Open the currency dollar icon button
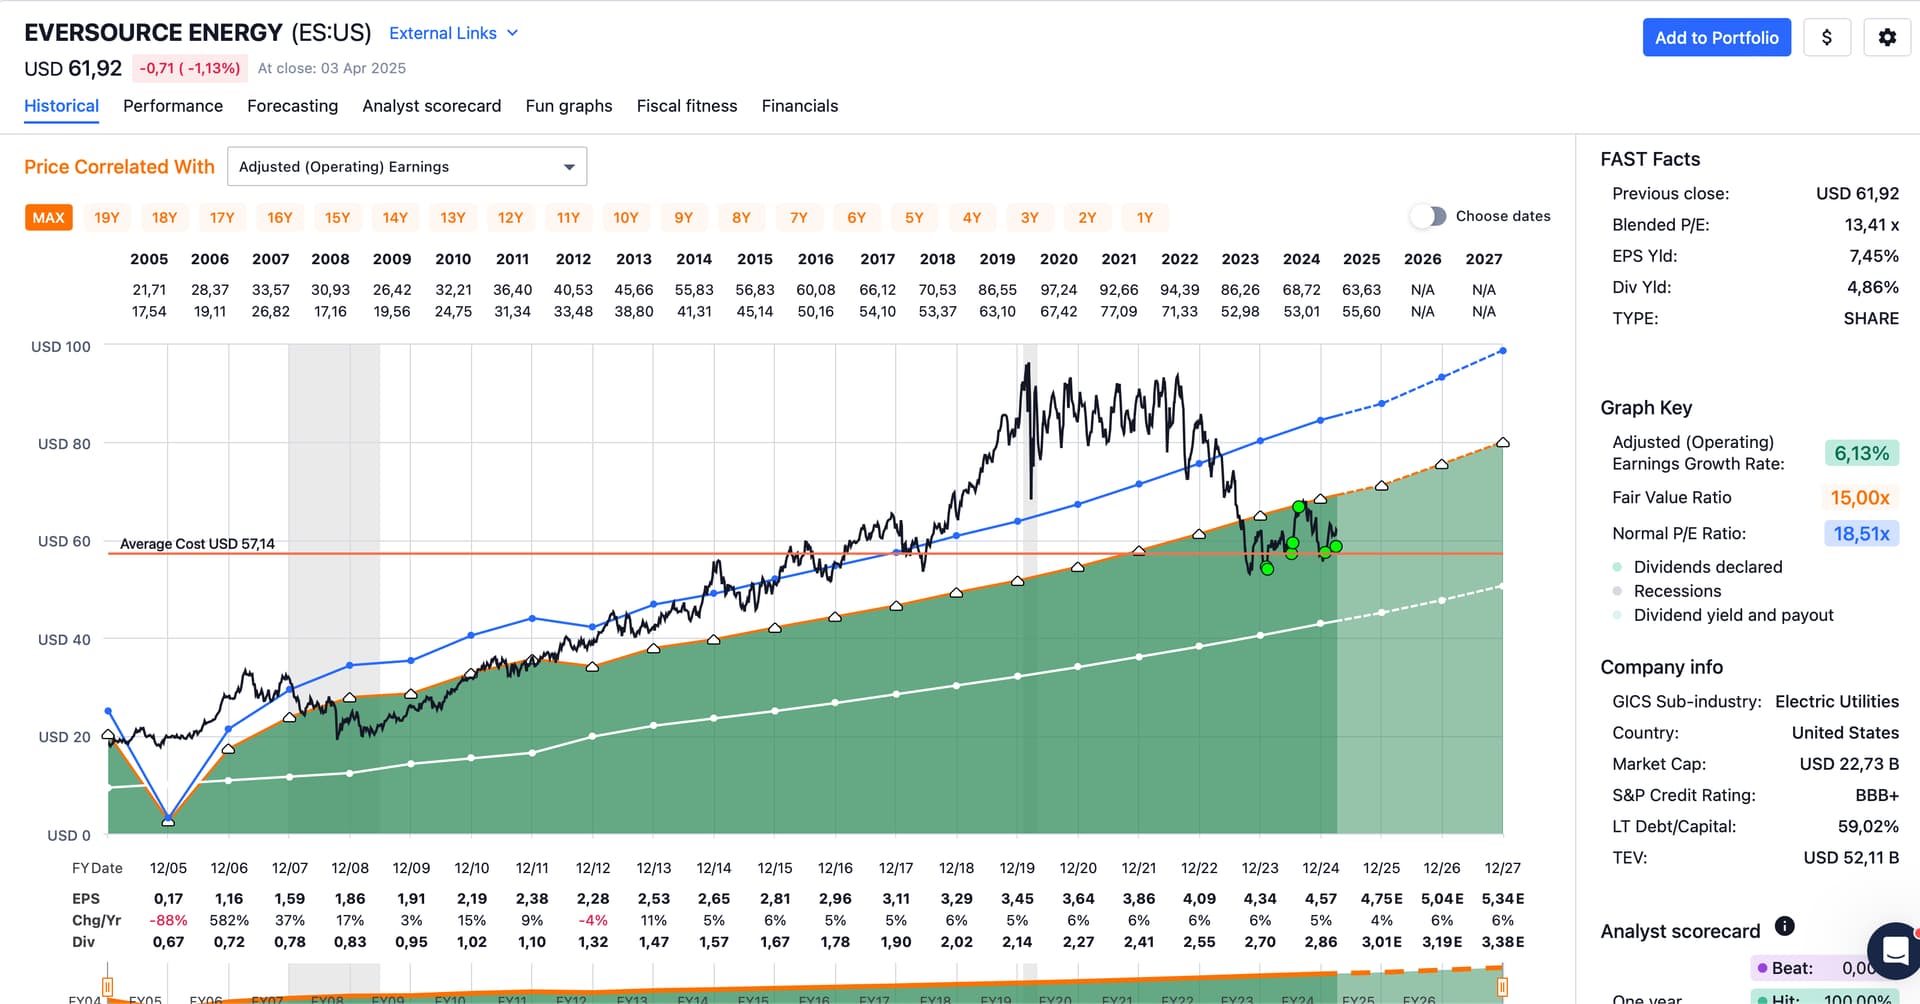The image size is (1920, 1004). (1827, 38)
